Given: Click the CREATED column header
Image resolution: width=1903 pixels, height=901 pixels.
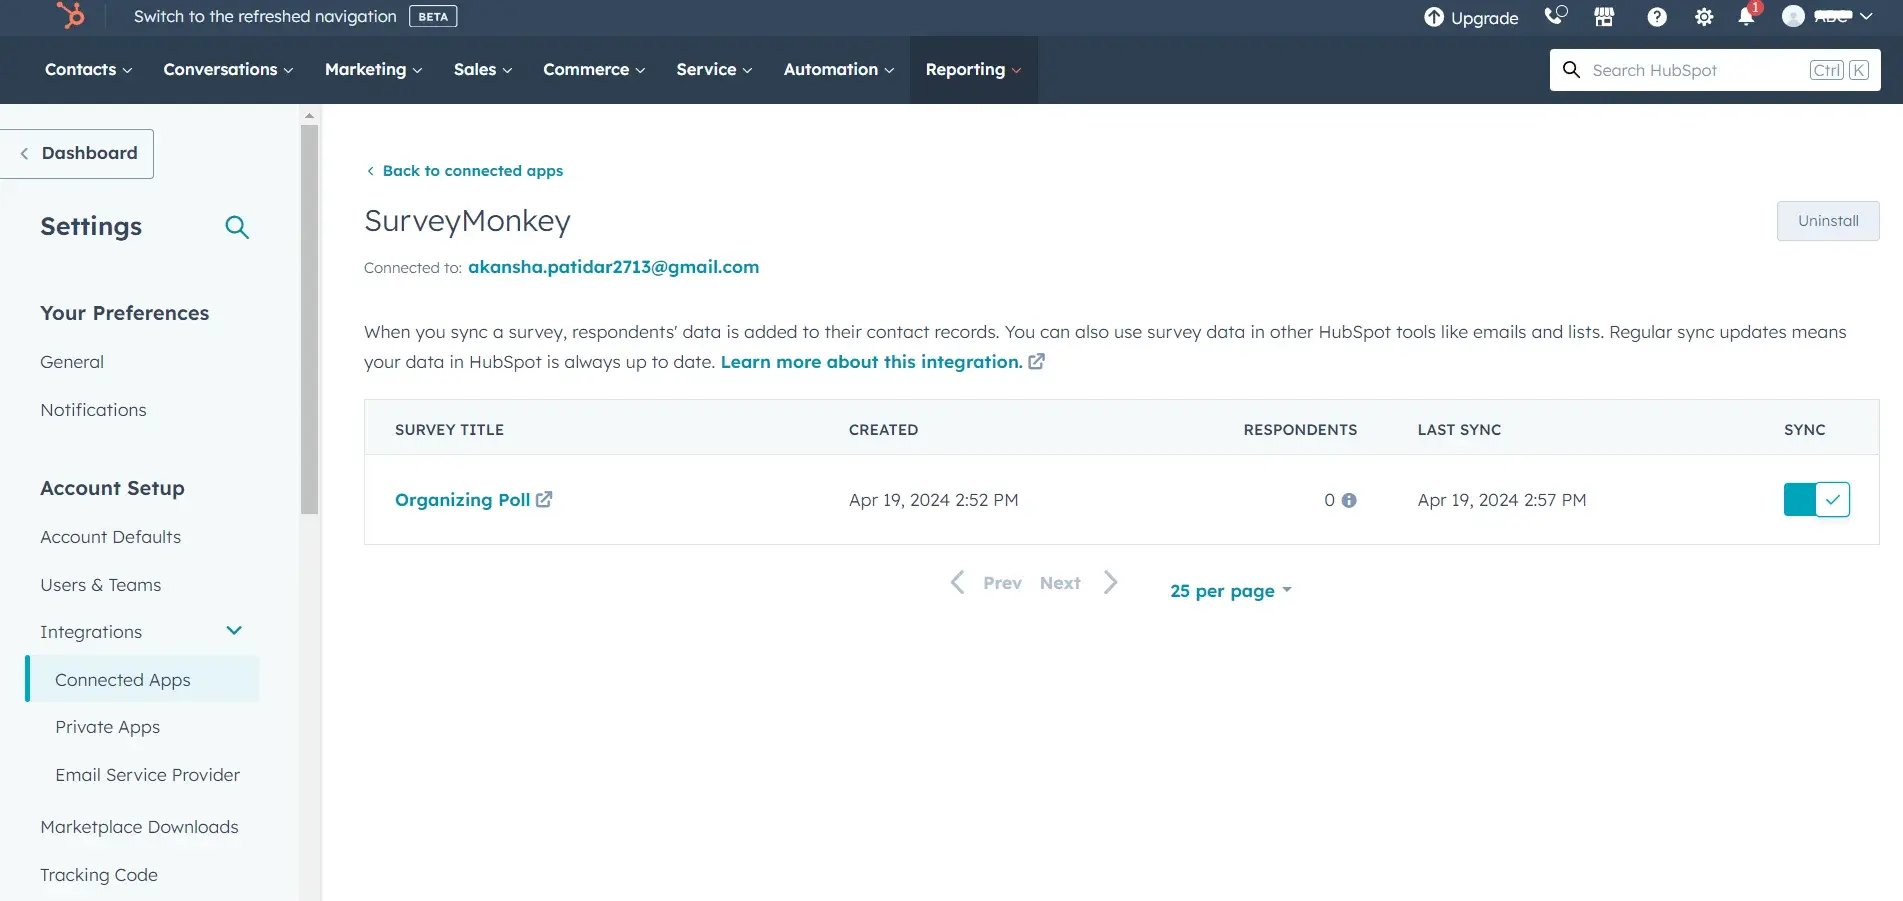Looking at the screenshot, I should (x=883, y=430).
